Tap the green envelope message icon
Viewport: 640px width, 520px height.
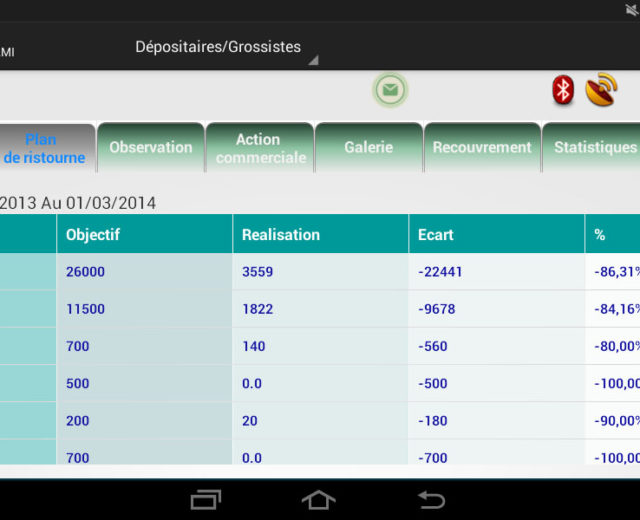click(x=390, y=91)
